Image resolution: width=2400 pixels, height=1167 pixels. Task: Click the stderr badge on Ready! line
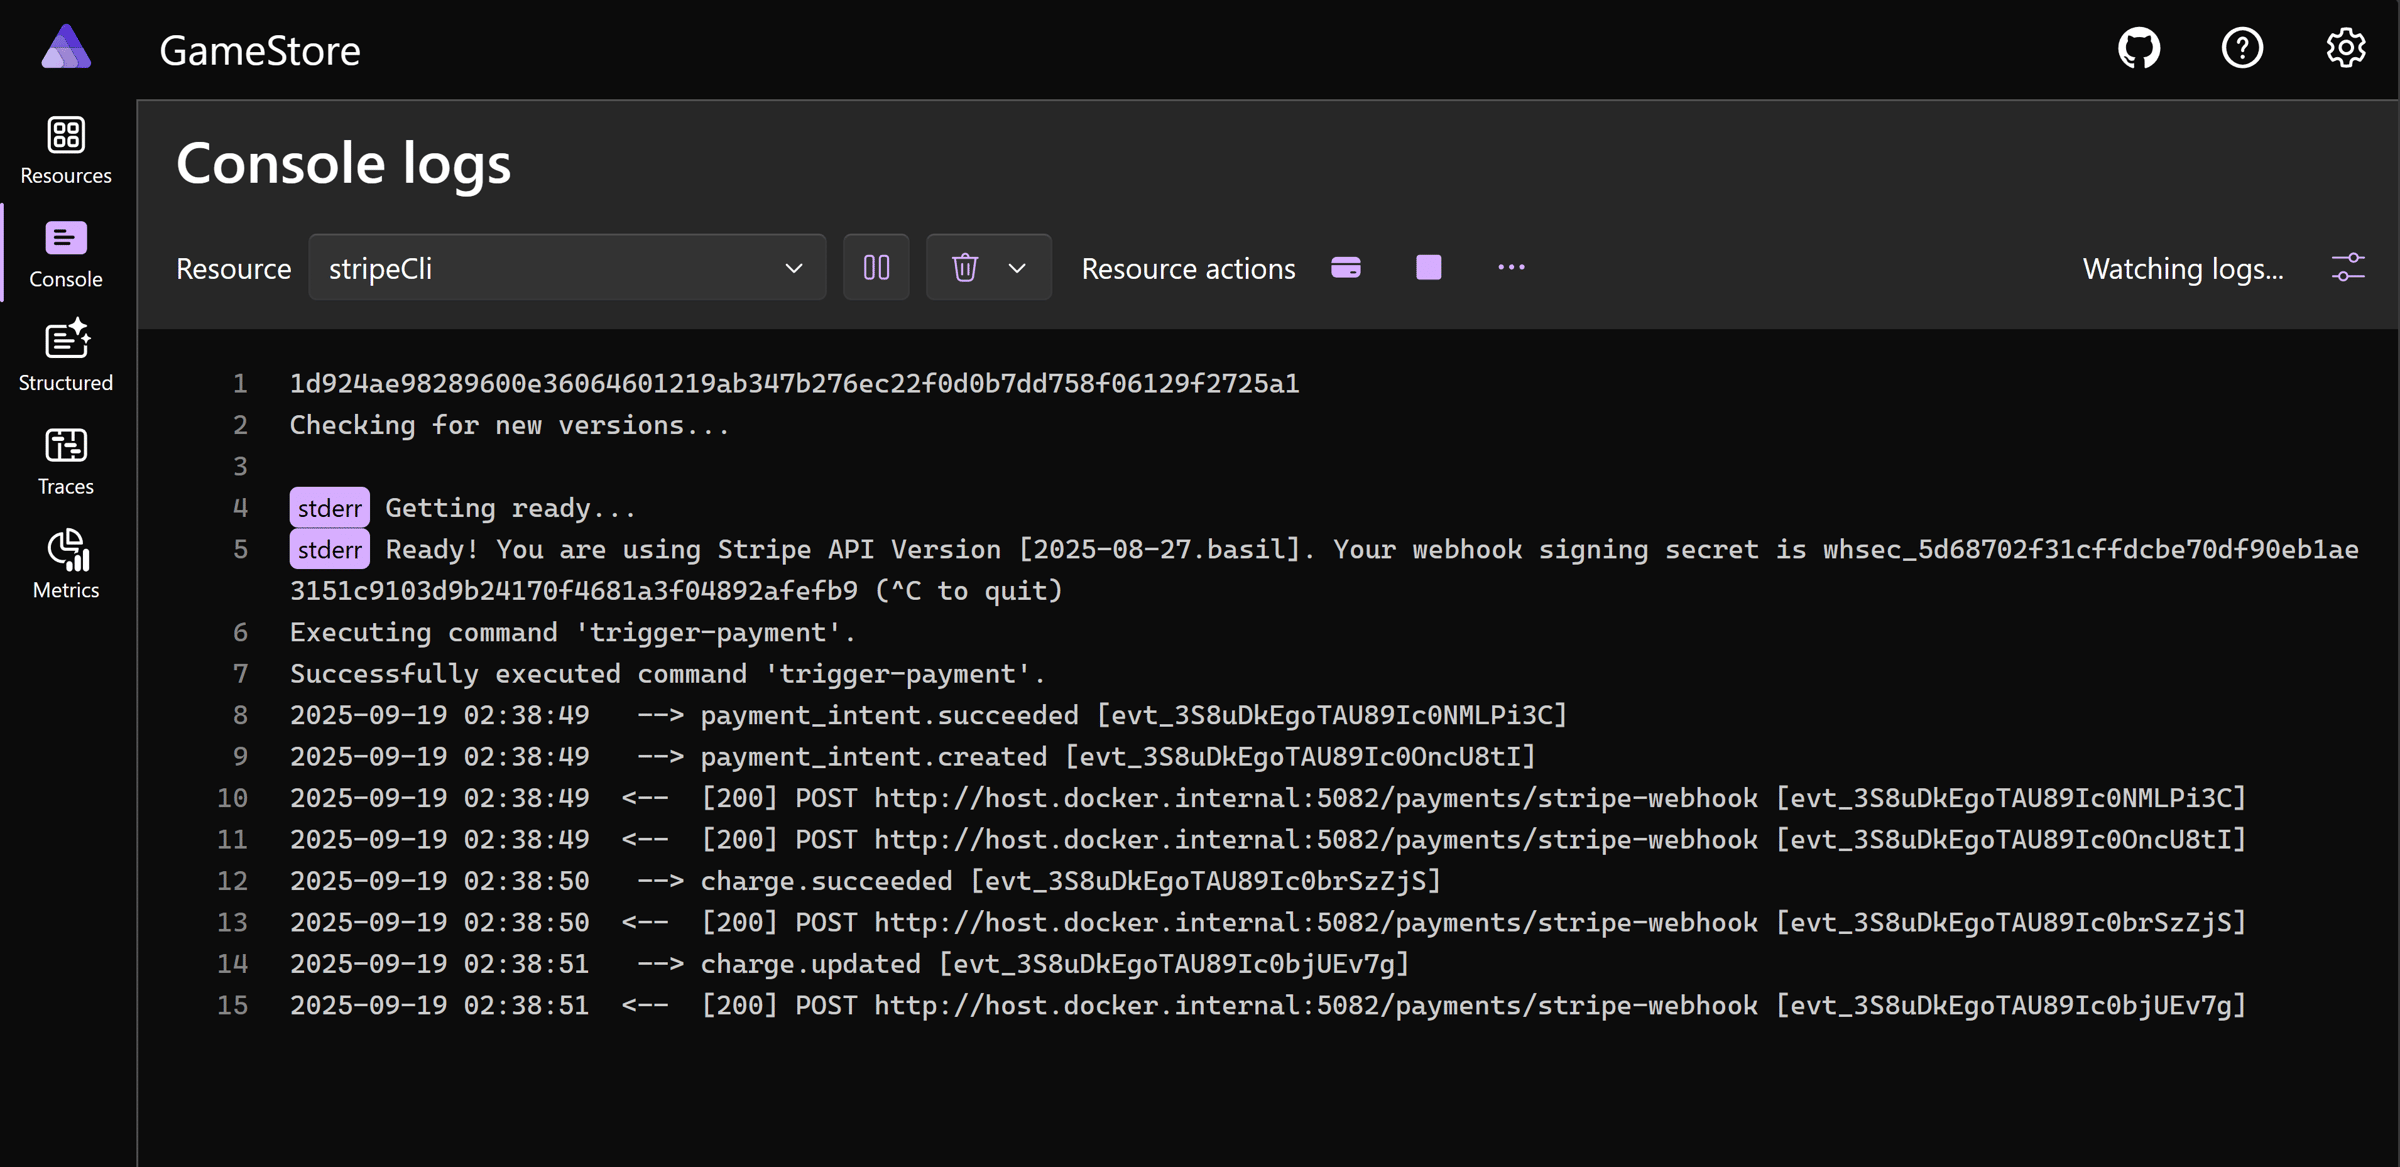[x=329, y=550]
